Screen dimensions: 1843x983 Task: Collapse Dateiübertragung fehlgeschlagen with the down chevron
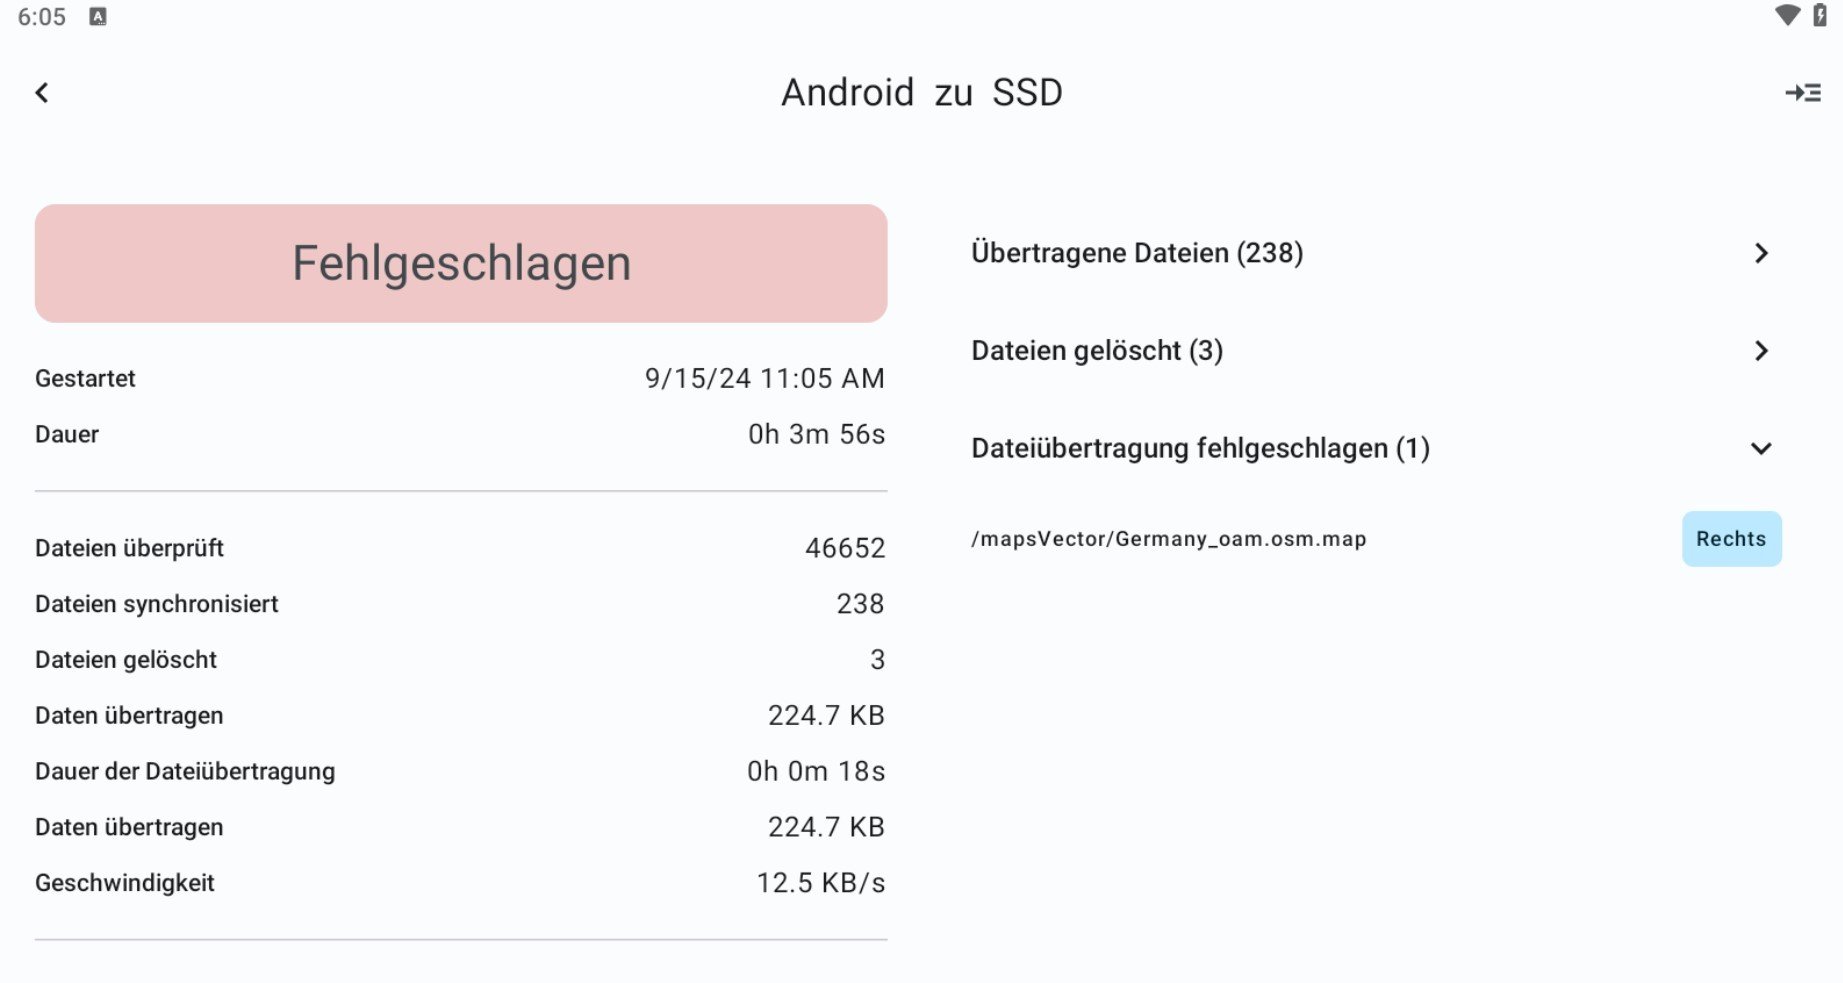[1761, 449]
